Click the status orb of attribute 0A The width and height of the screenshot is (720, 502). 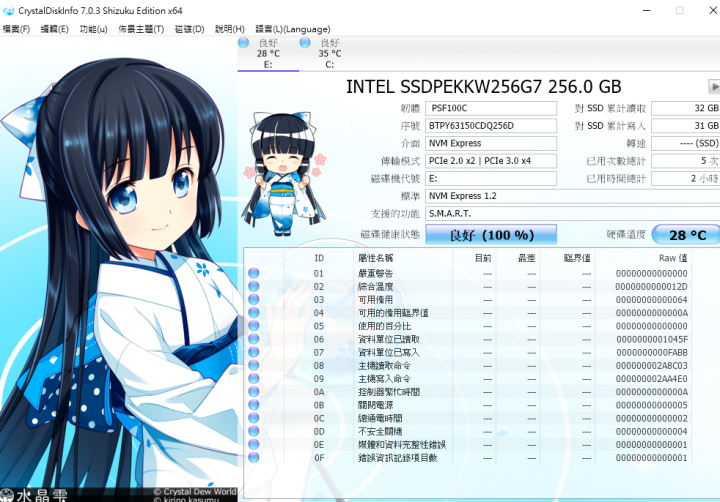(253, 392)
